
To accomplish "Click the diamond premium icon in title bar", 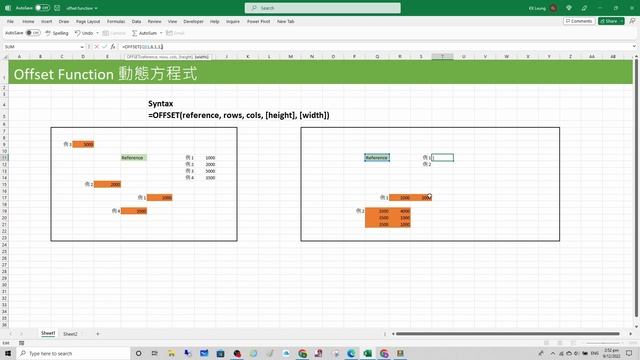I will pos(569,8).
